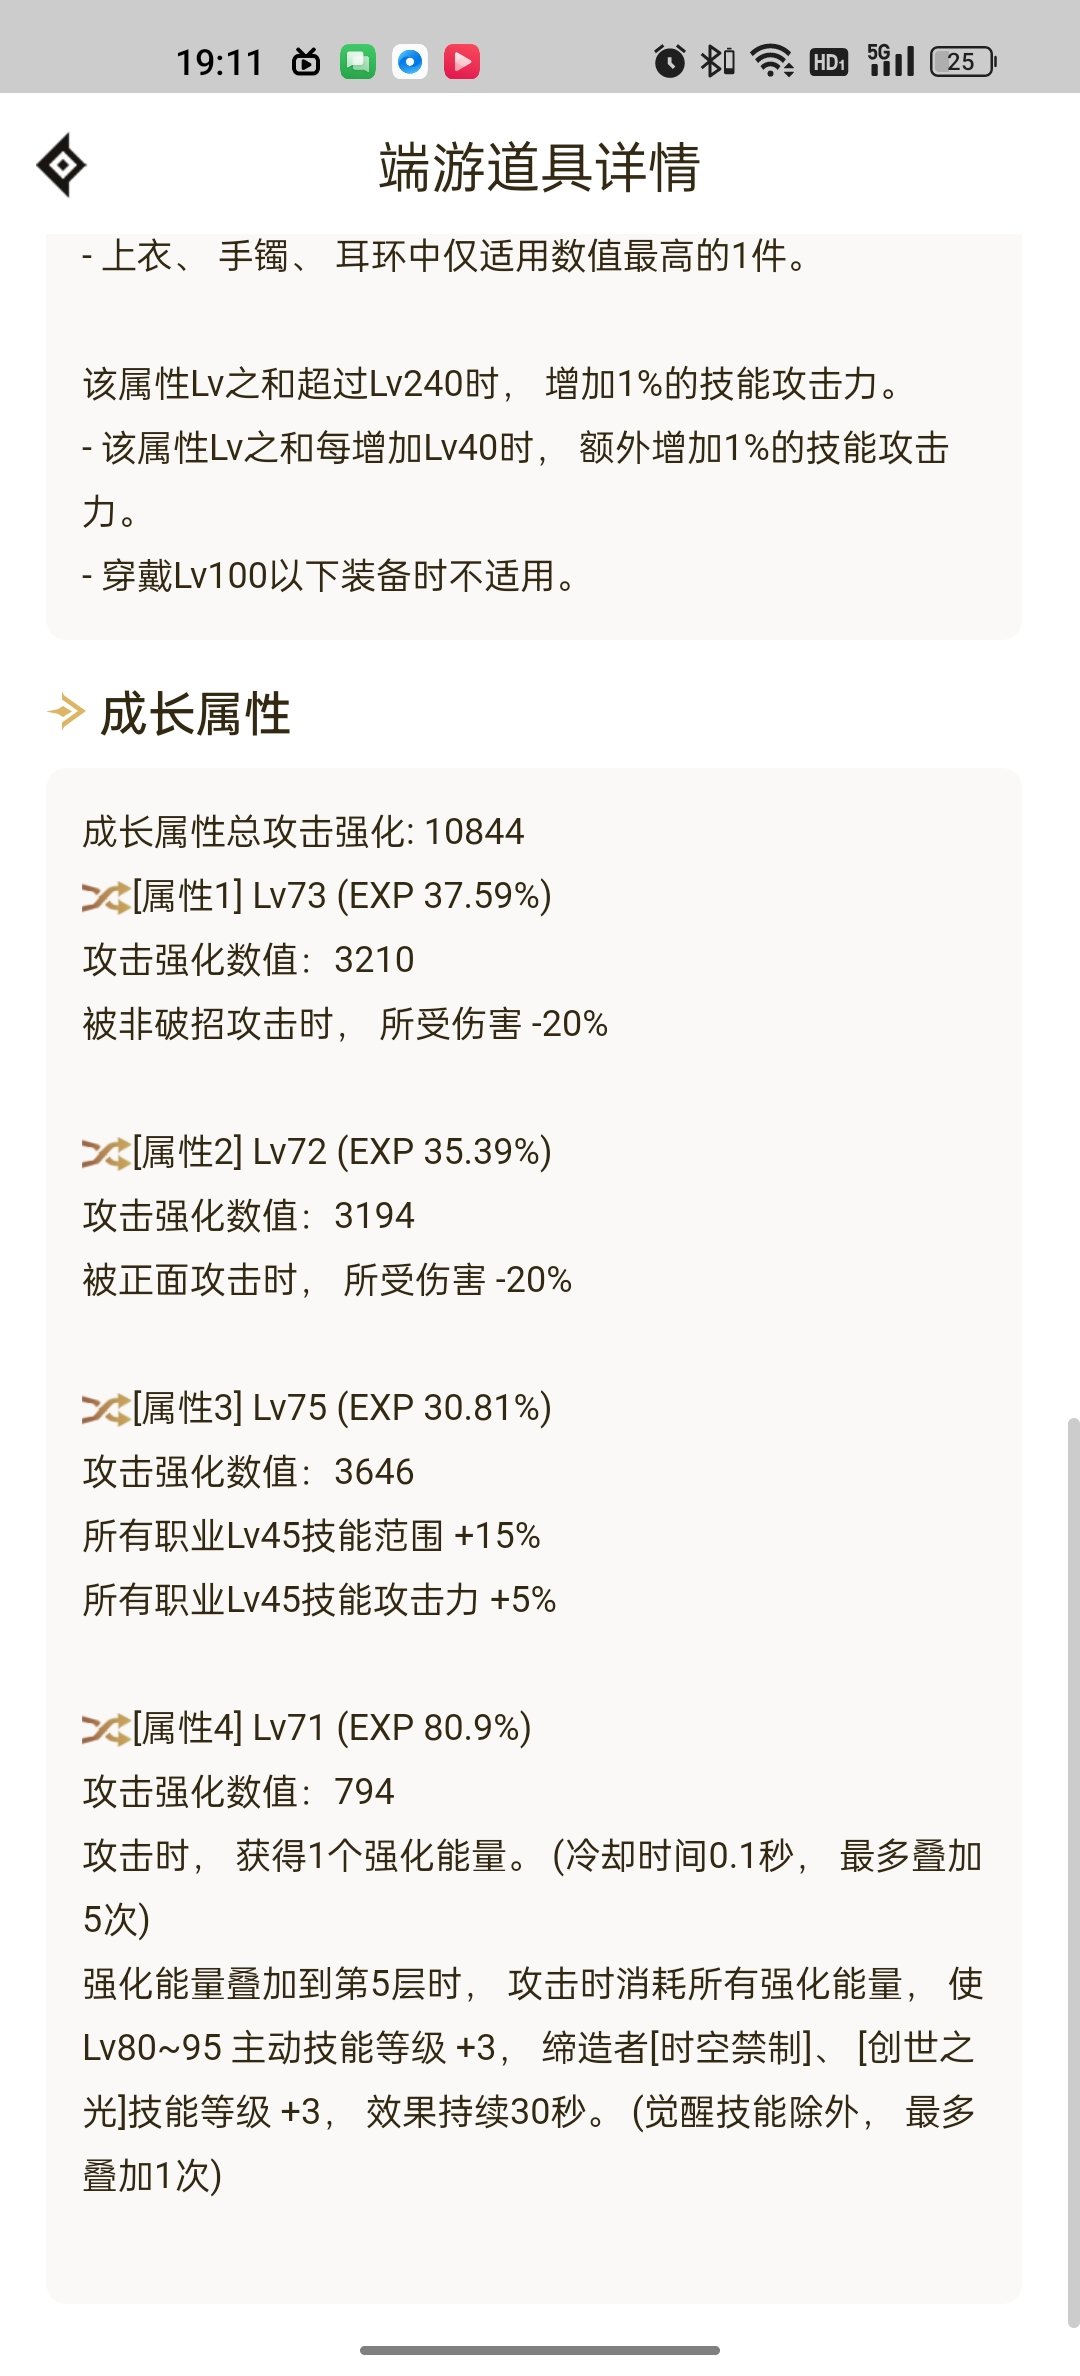Tap the bottom home gesture bar
Image resolution: width=1080 pixels, height=2376 pixels.
(x=540, y=2350)
